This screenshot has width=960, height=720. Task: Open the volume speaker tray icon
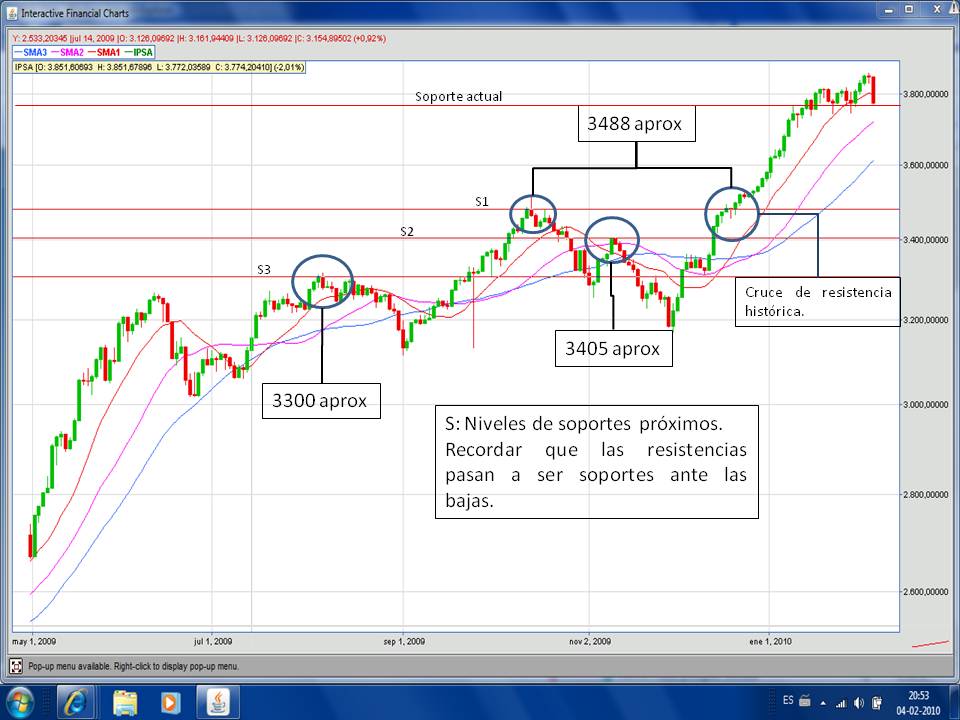point(858,703)
